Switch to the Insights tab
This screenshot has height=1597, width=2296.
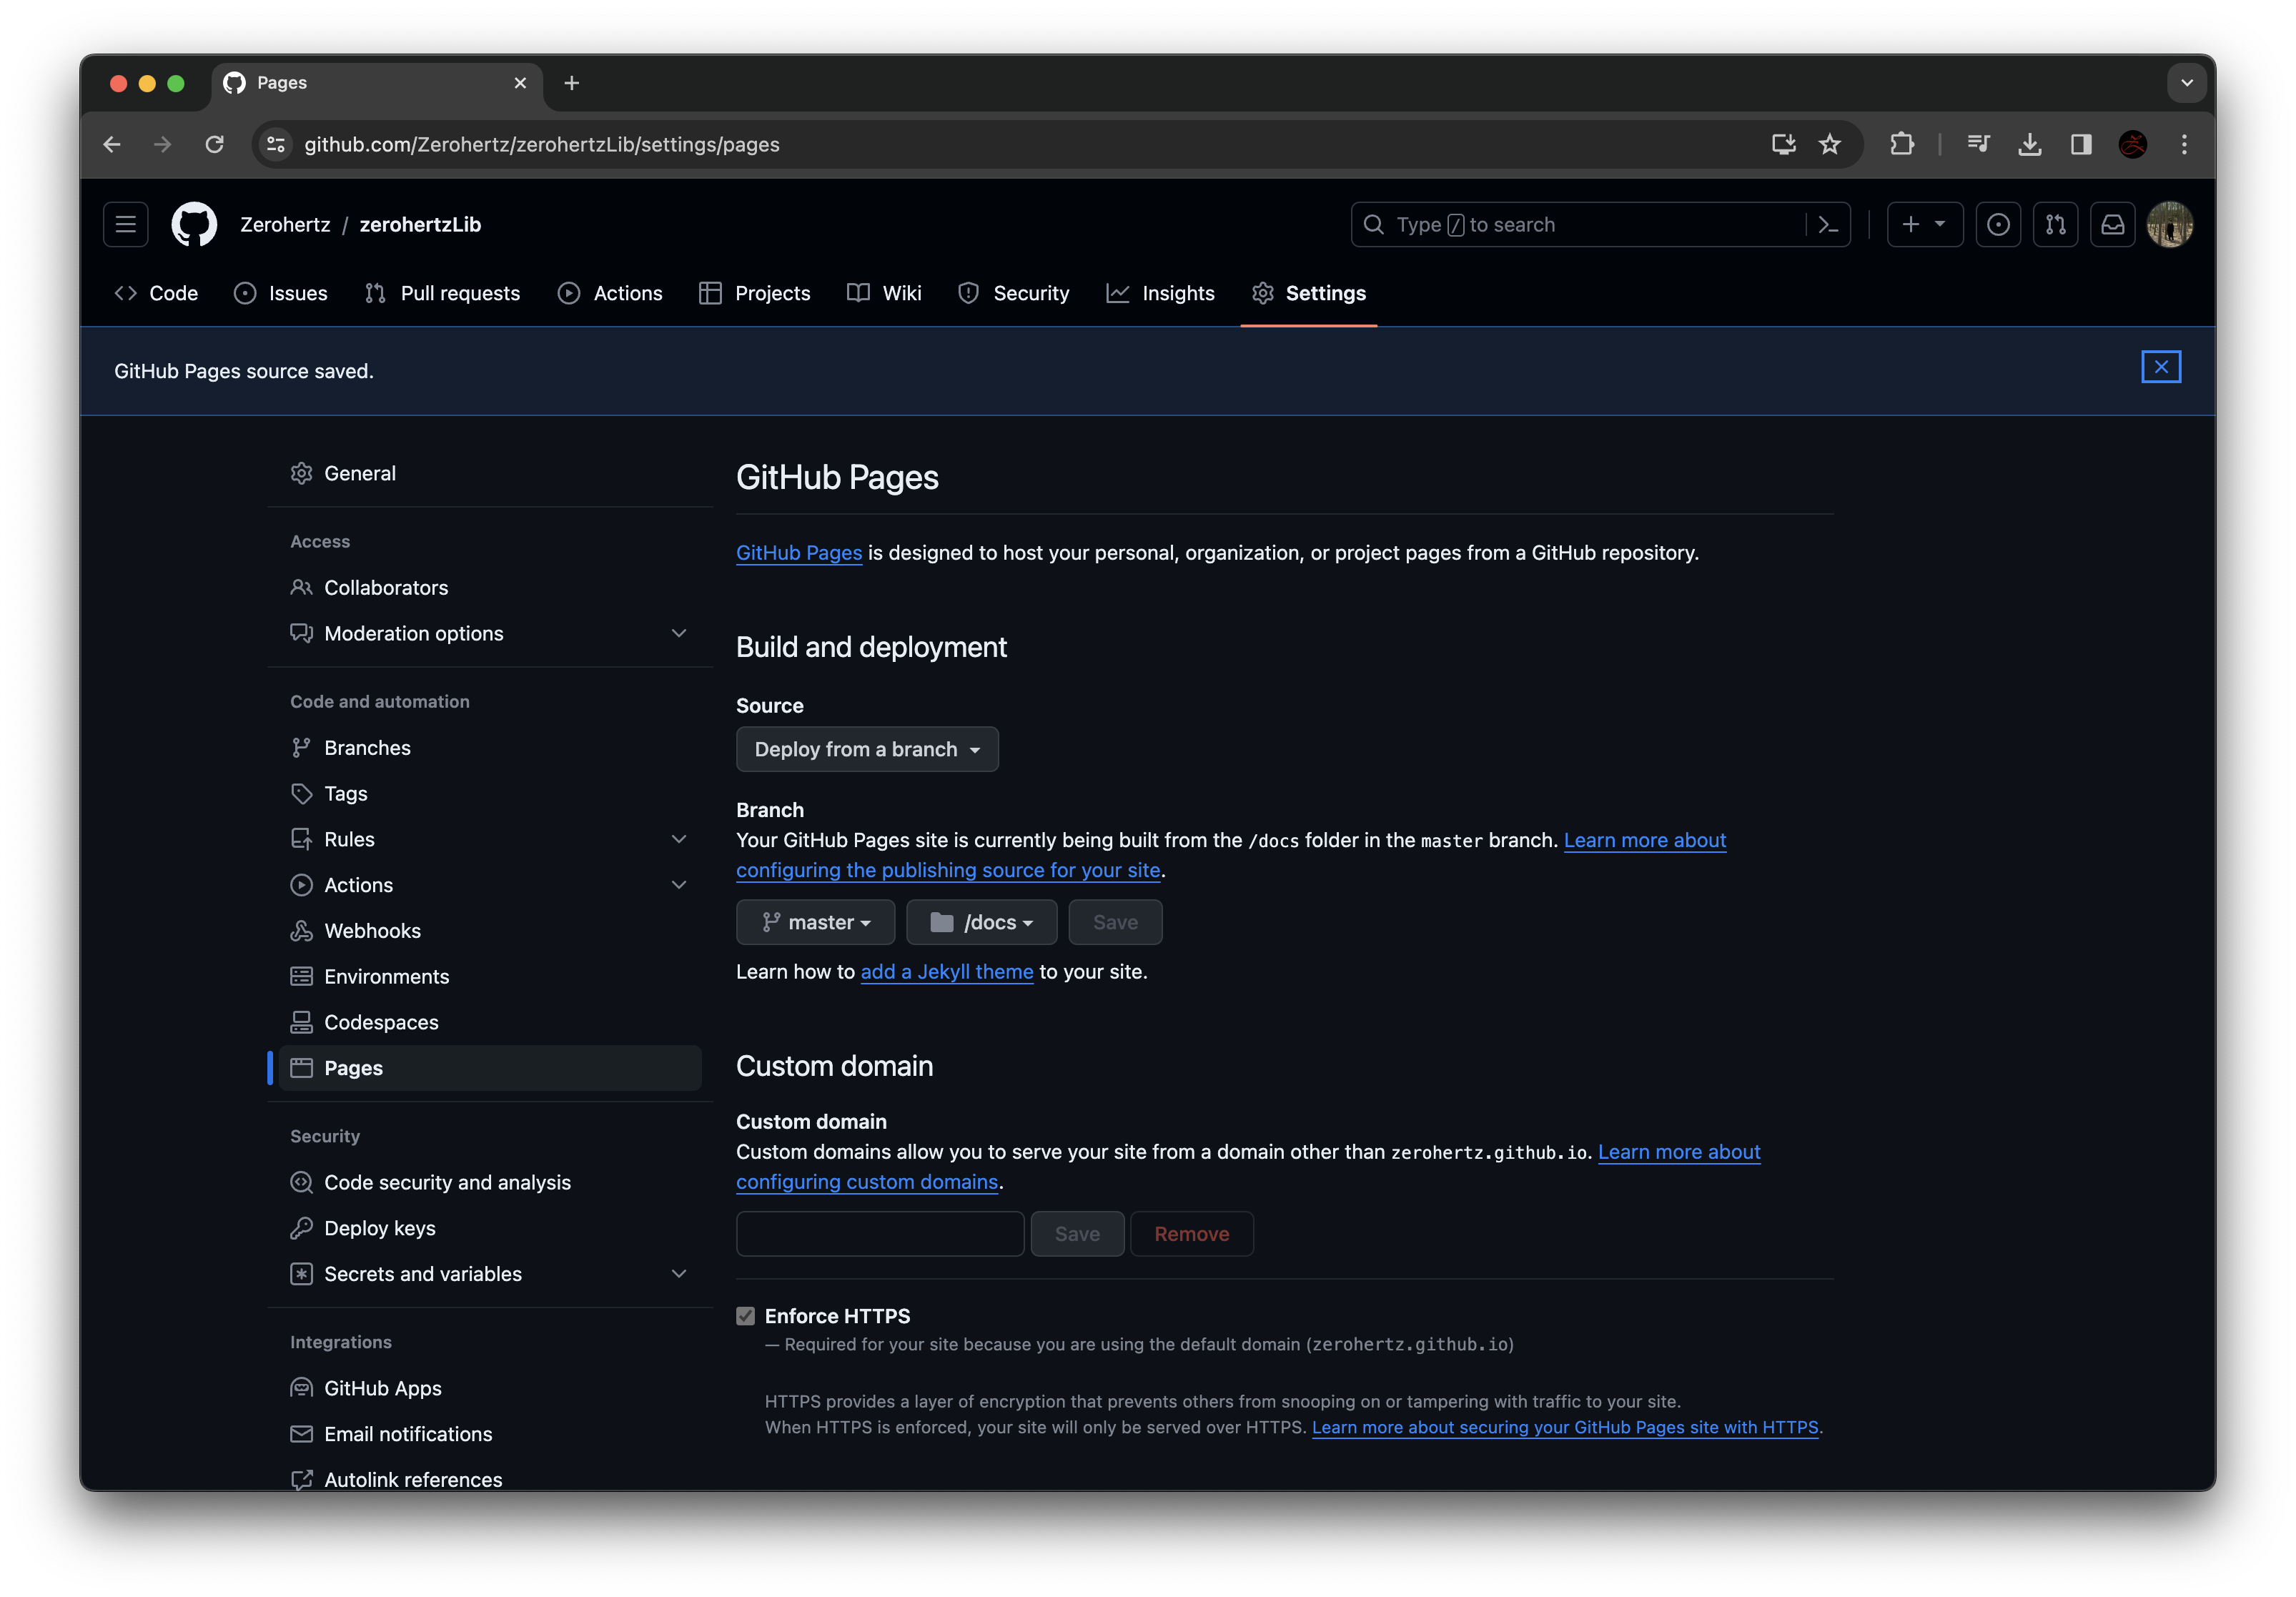click(x=1161, y=293)
